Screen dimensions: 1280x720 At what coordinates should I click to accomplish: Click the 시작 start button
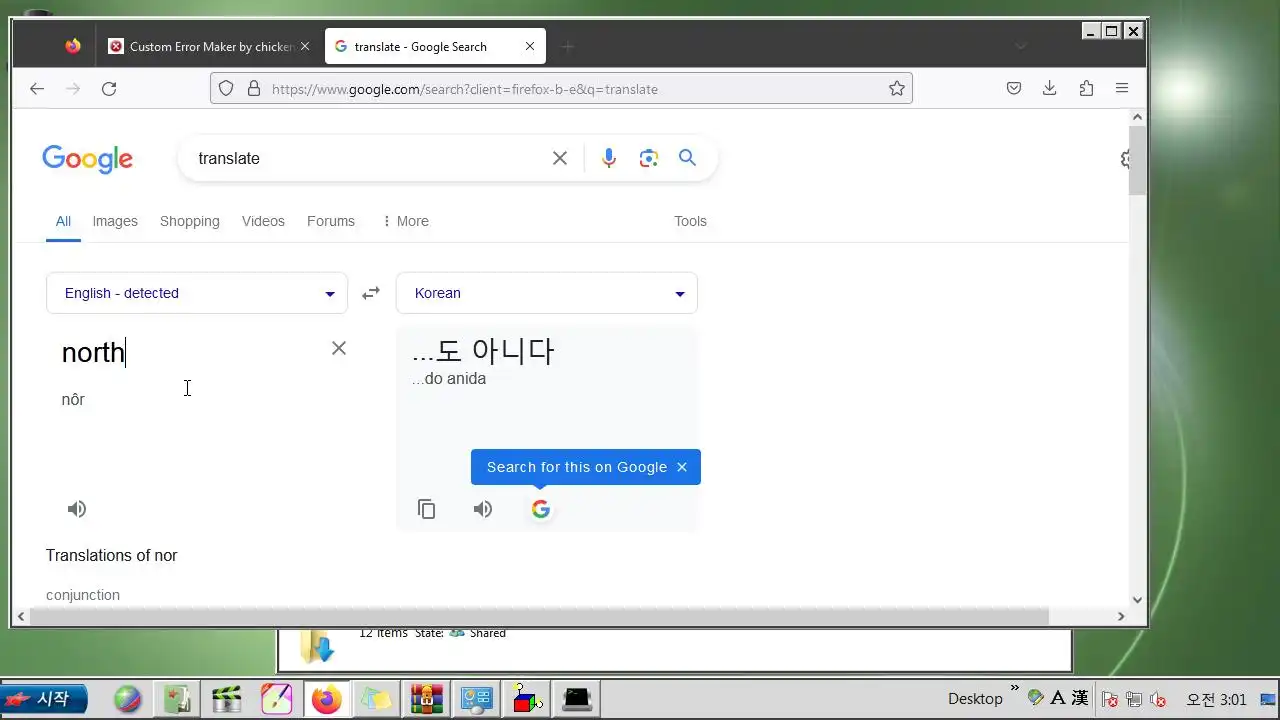44,699
